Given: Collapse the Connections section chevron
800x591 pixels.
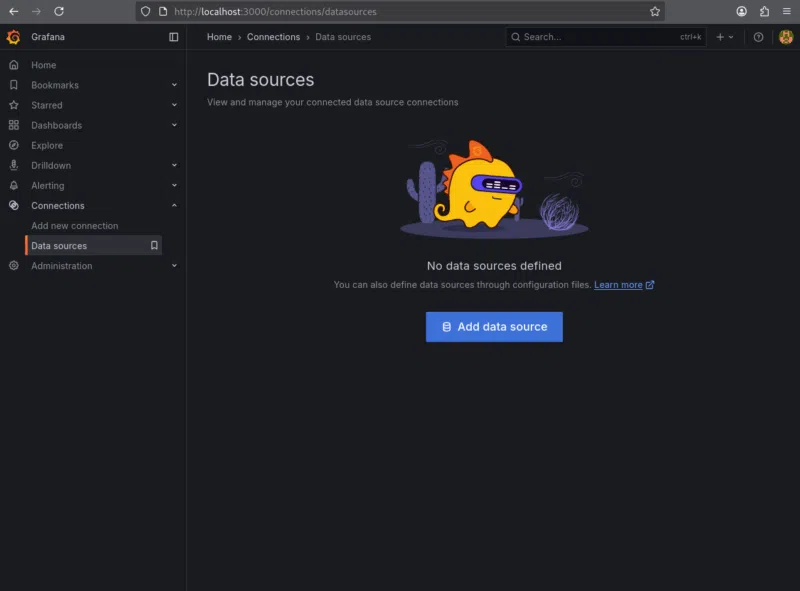Looking at the screenshot, I should tap(174, 205).
